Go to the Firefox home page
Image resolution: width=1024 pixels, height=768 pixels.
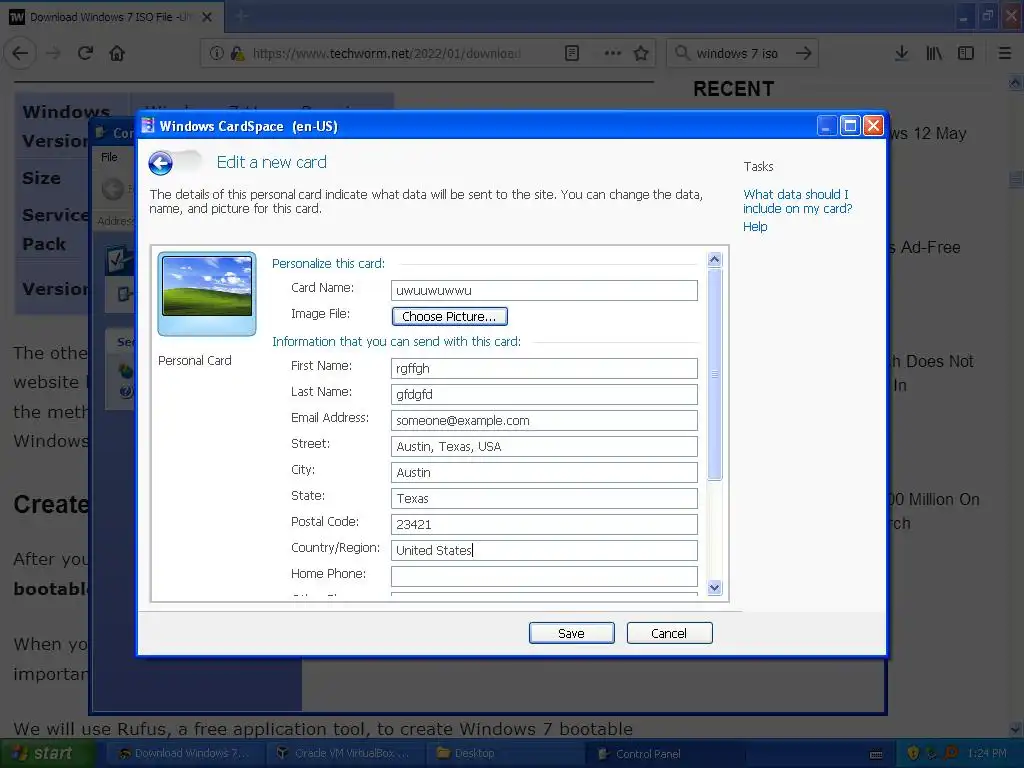pyautogui.click(x=117, y=53)
